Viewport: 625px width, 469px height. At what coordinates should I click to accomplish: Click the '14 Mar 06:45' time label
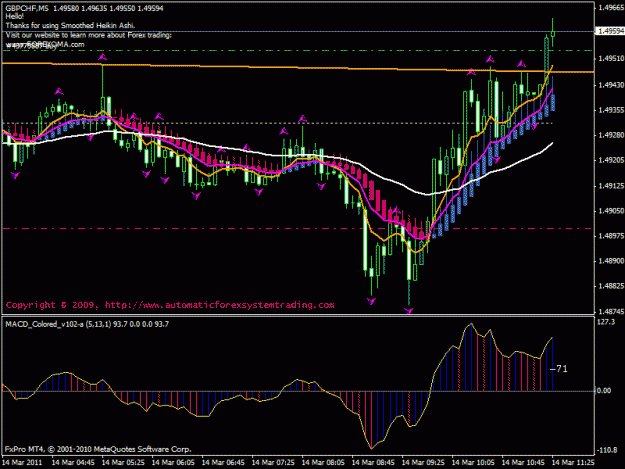223,463
